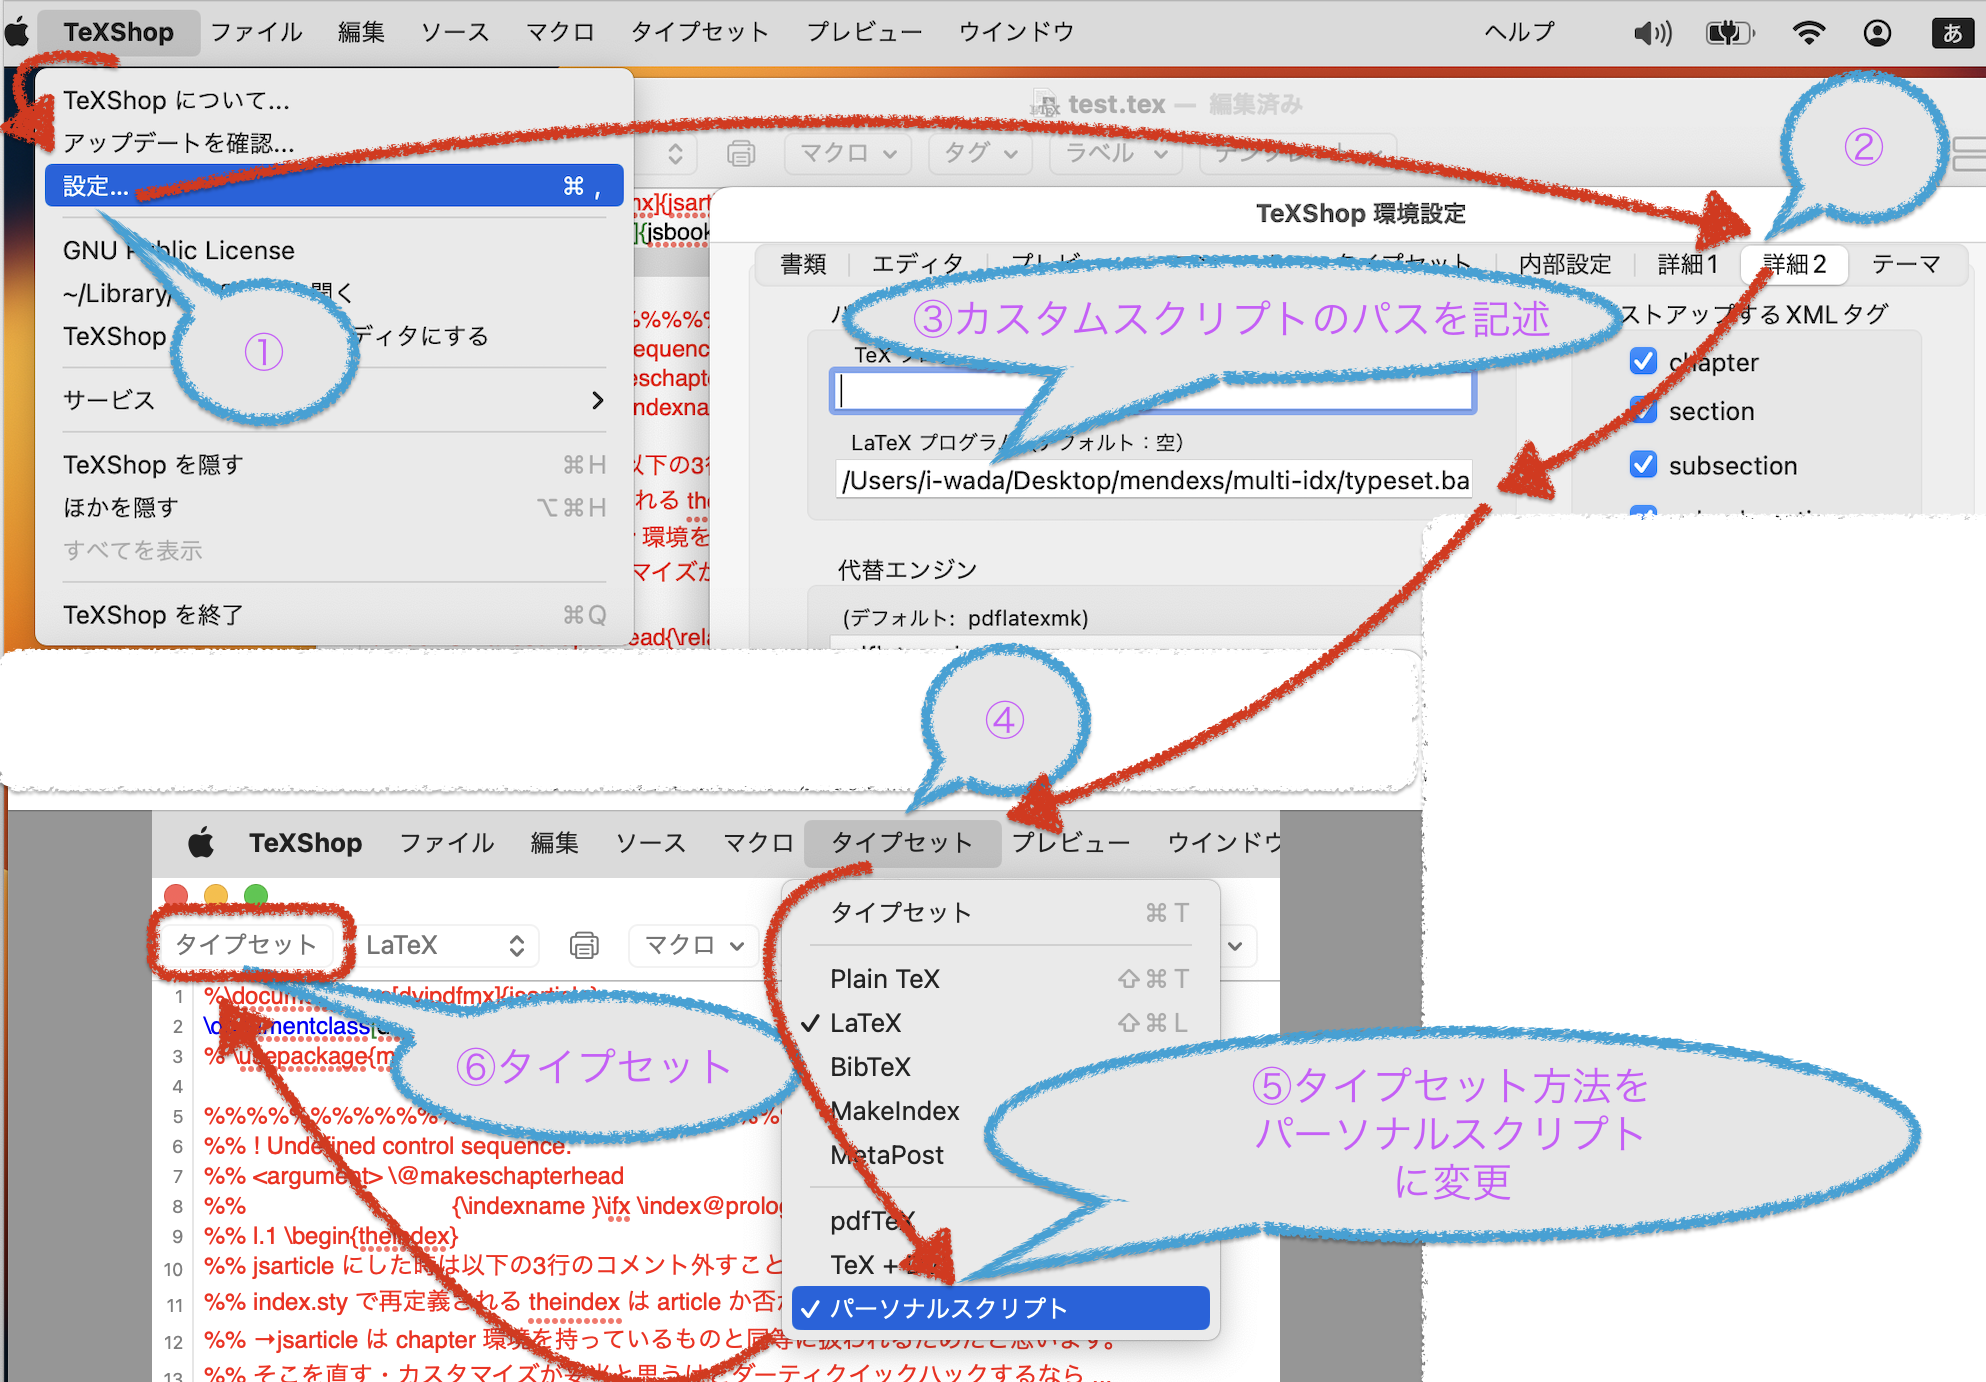Toggle the chapter XML tag checkbox
The image size is (1986, 1382).
(x=1643, y=362)
